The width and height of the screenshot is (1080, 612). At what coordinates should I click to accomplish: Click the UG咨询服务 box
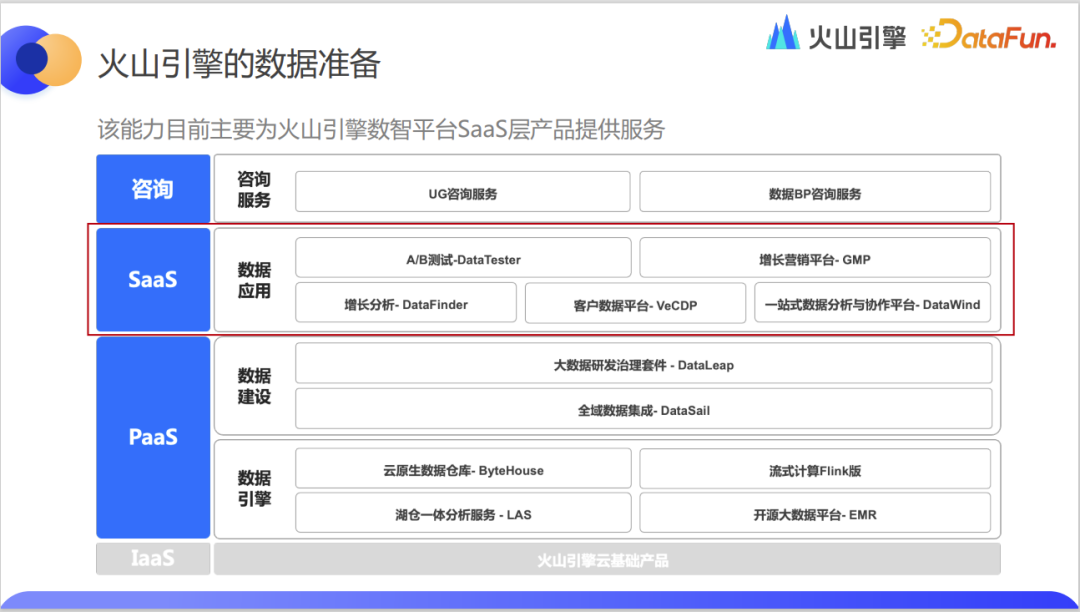(x=463, y=192)
